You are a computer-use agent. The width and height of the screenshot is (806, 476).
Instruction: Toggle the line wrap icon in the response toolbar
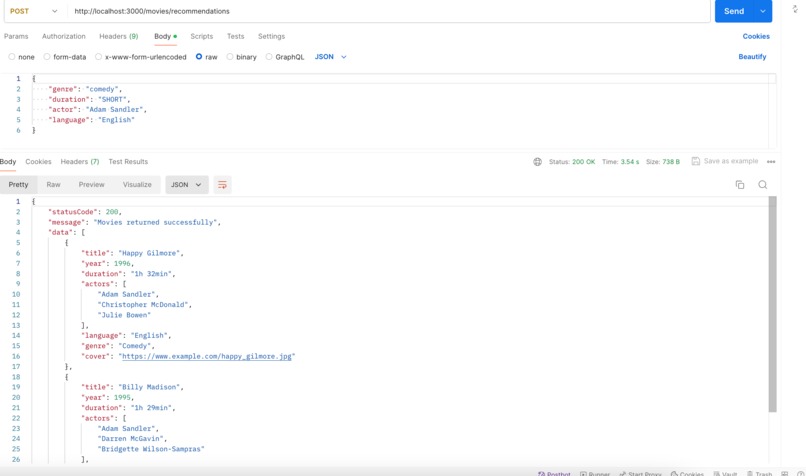tap(222, 185)
